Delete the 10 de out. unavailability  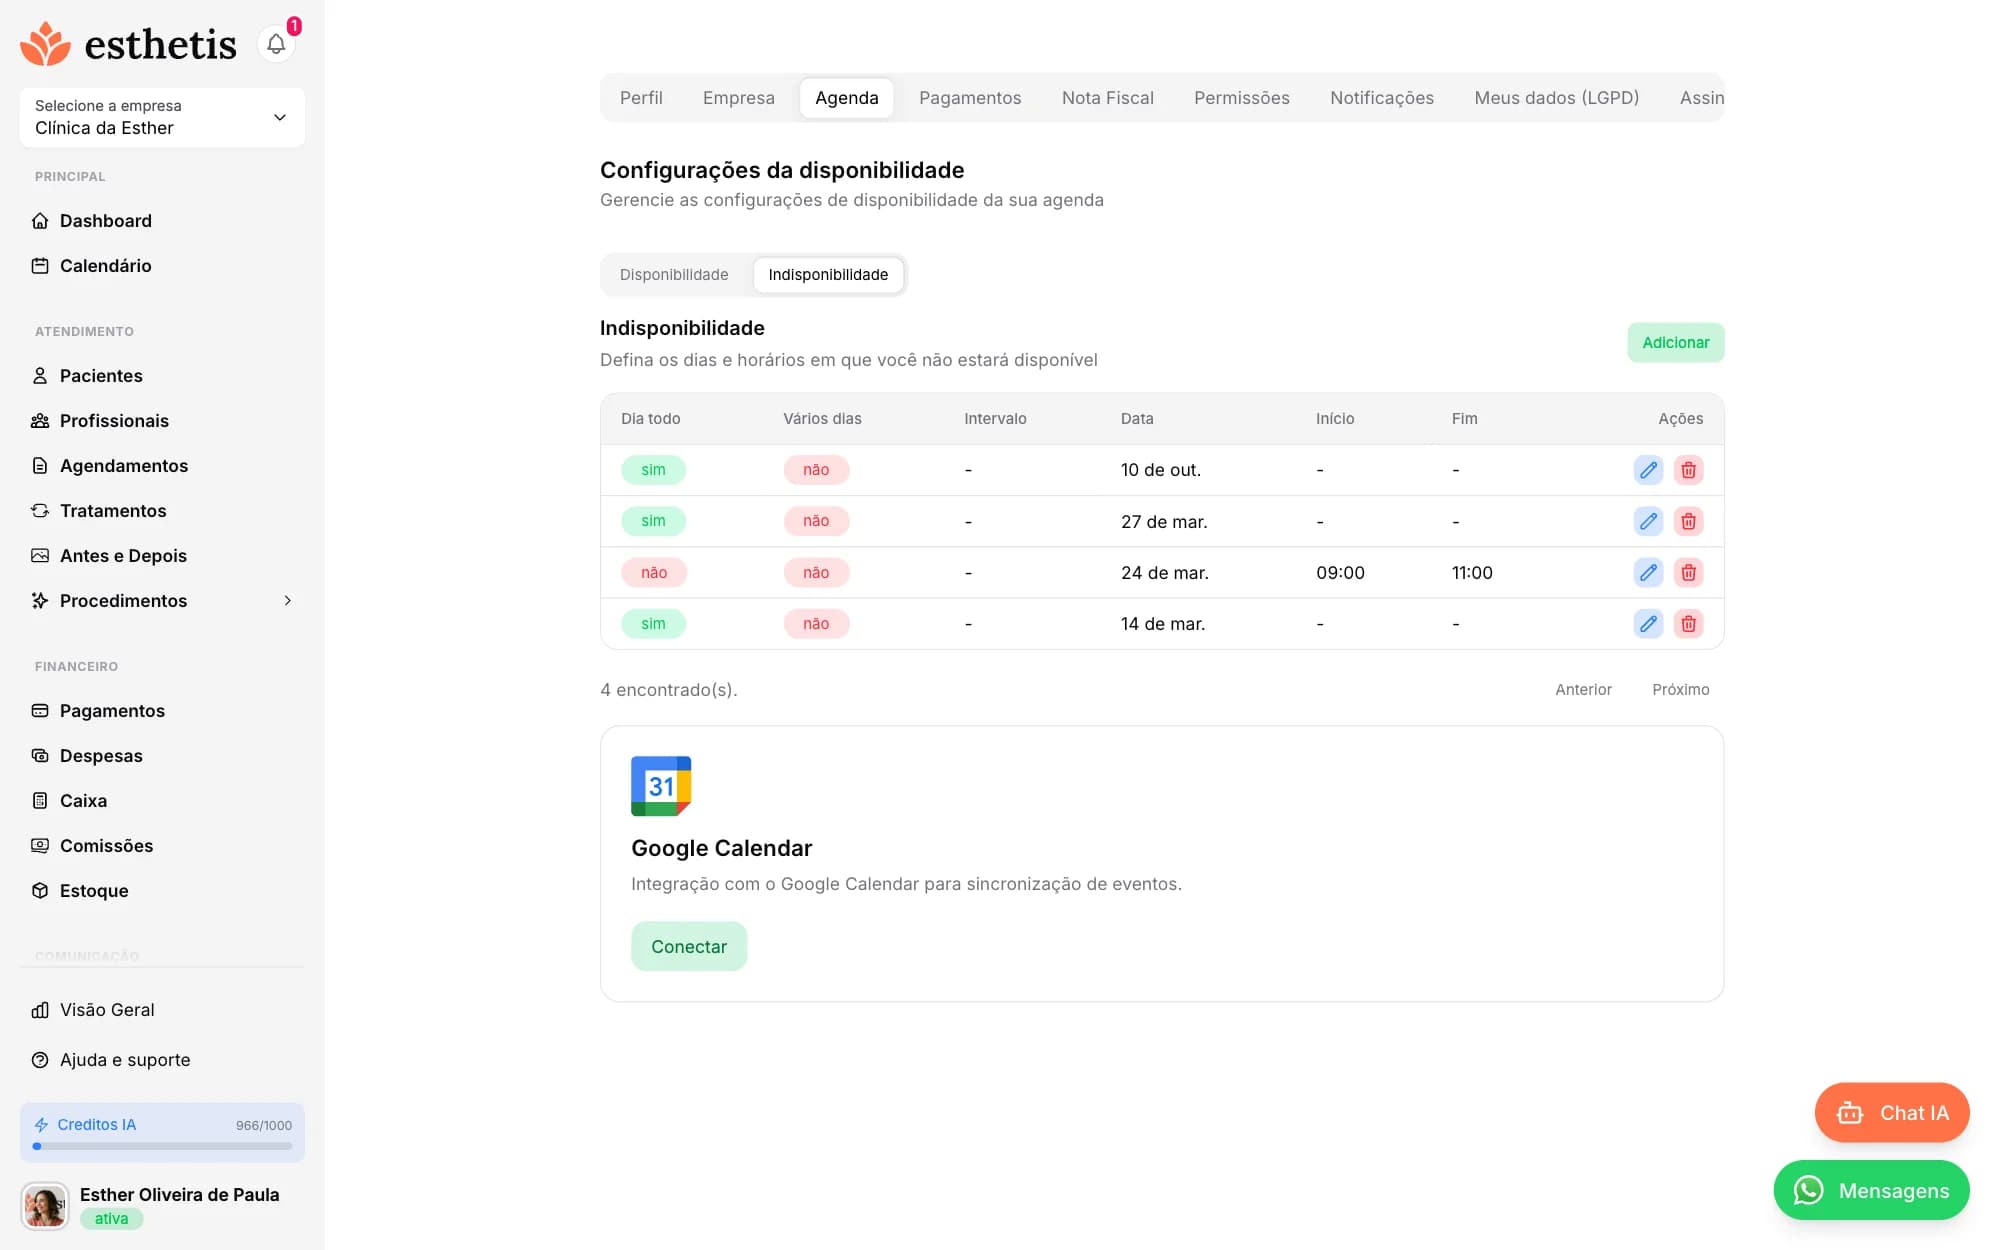[x=1688, y=470]
